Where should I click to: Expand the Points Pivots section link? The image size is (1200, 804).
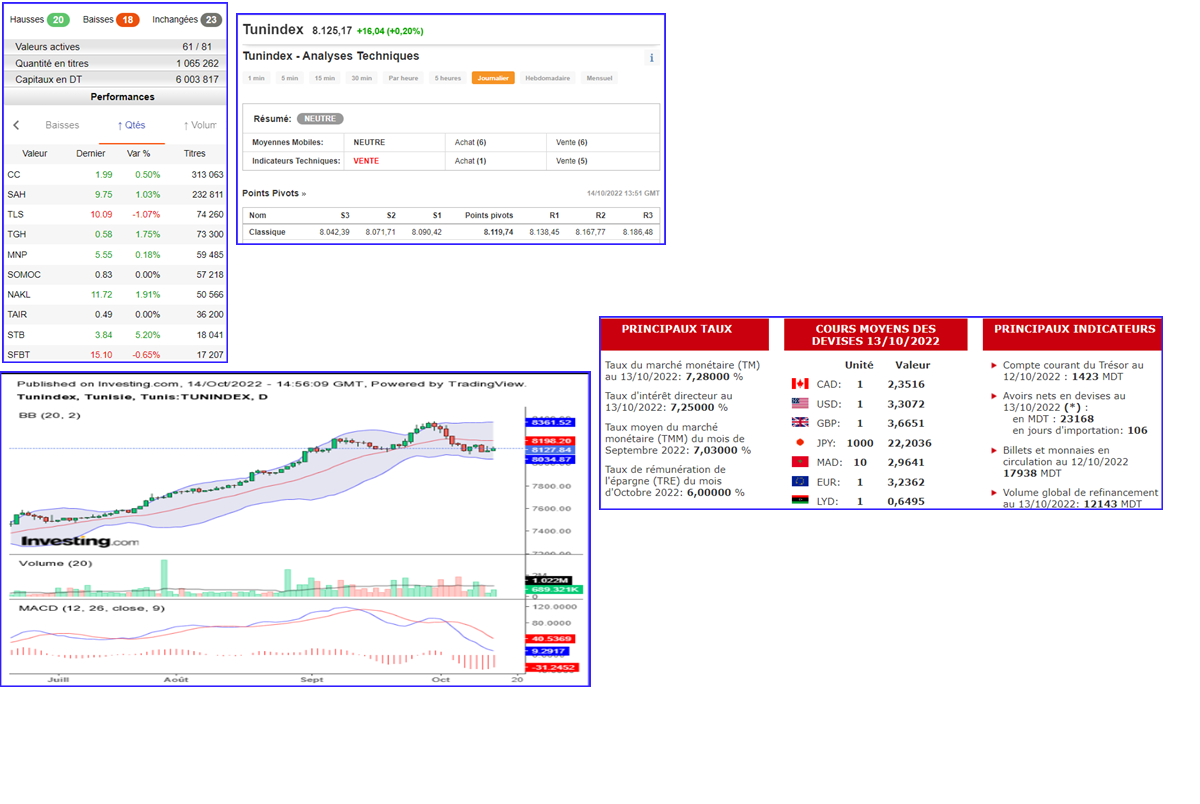pyautogui.click(x=274, y=193)
